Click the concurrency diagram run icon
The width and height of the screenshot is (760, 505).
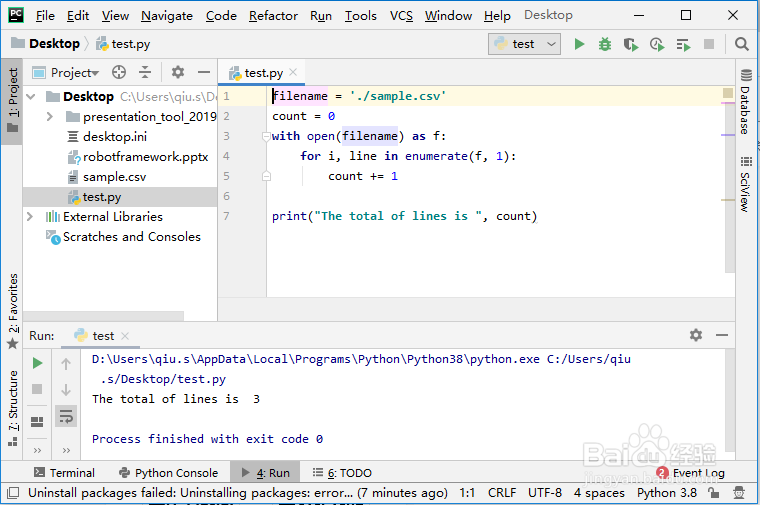tap(683, 45)
